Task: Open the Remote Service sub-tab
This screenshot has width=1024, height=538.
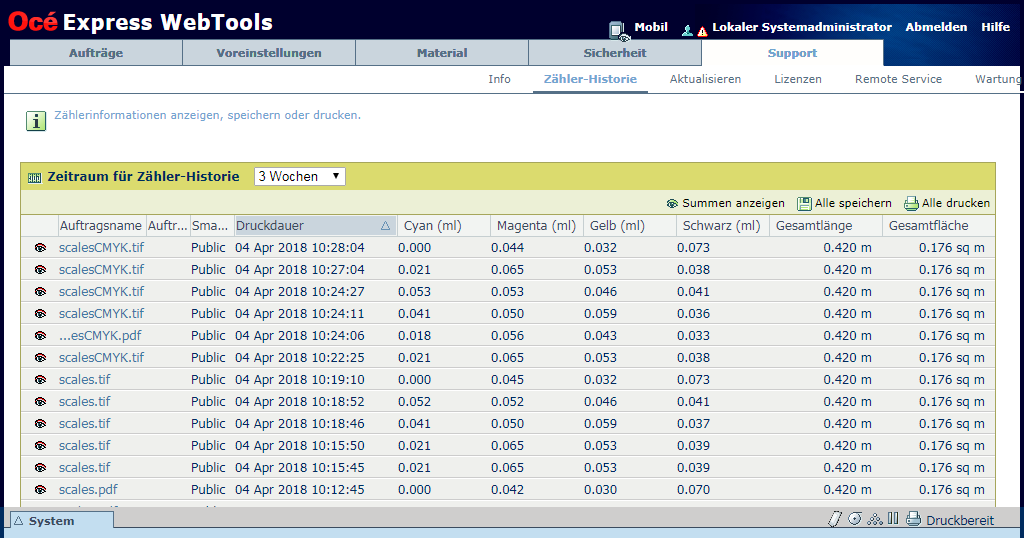Action: (x=899, y=79)
